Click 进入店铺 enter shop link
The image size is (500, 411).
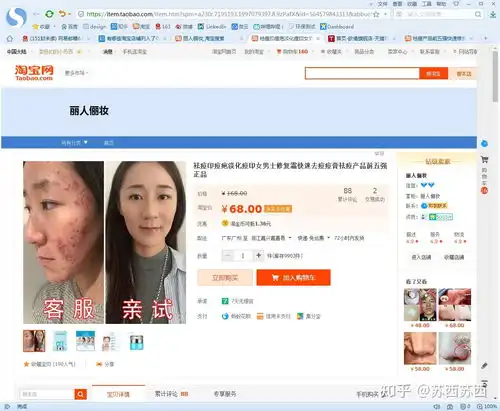pos(421,257)
